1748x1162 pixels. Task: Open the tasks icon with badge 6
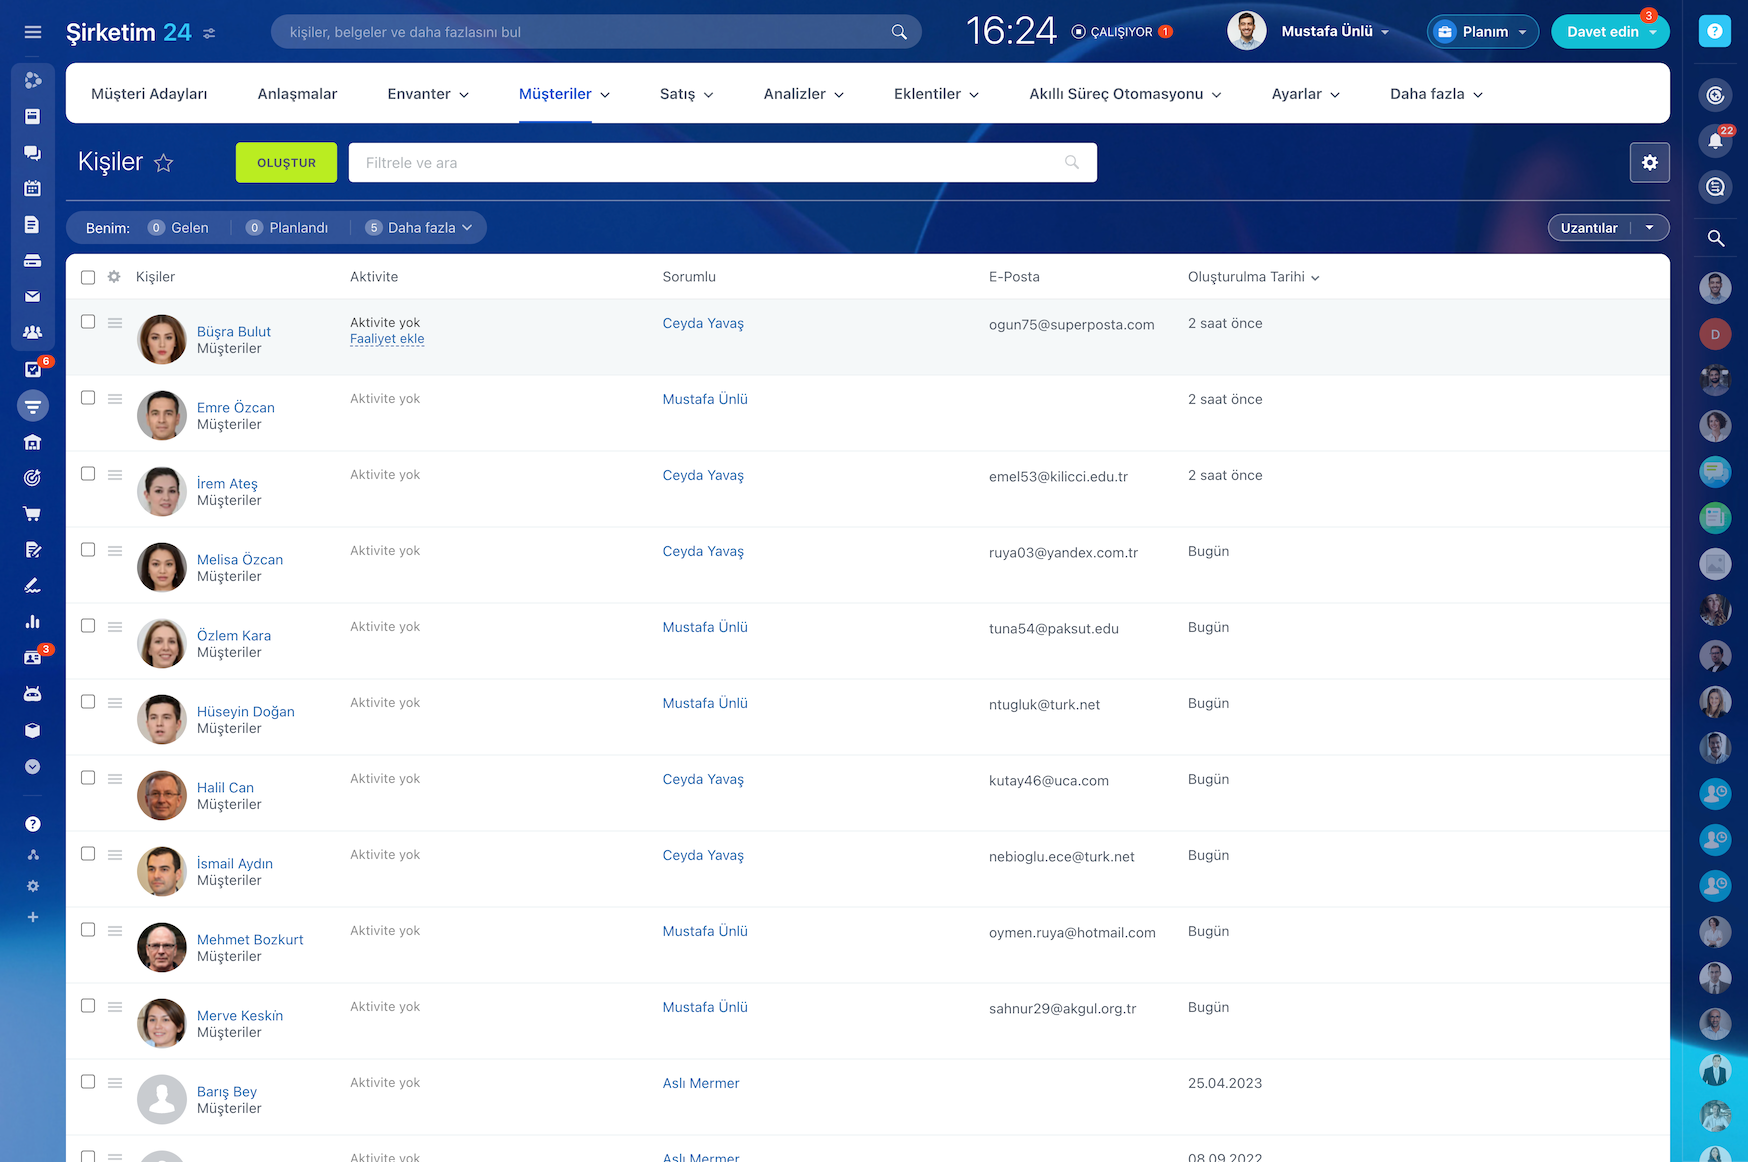click(x=32, y=369)
